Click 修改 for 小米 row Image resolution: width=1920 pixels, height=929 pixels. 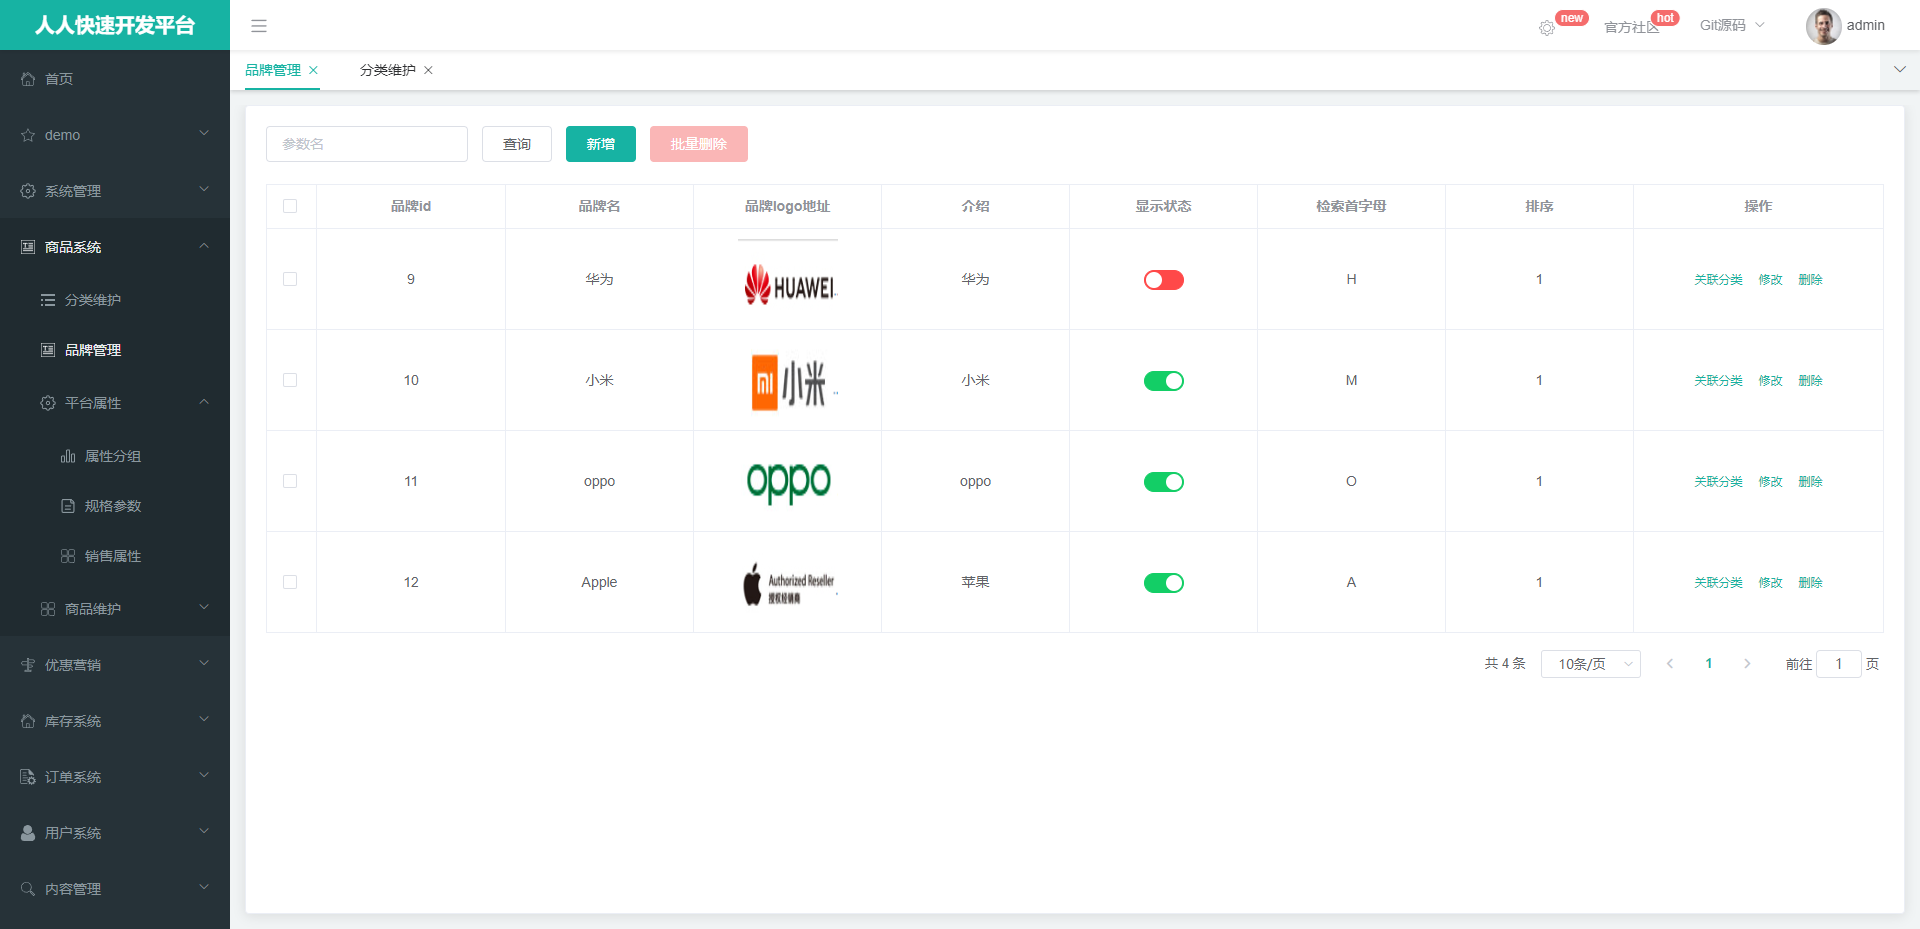point(1770,381)
